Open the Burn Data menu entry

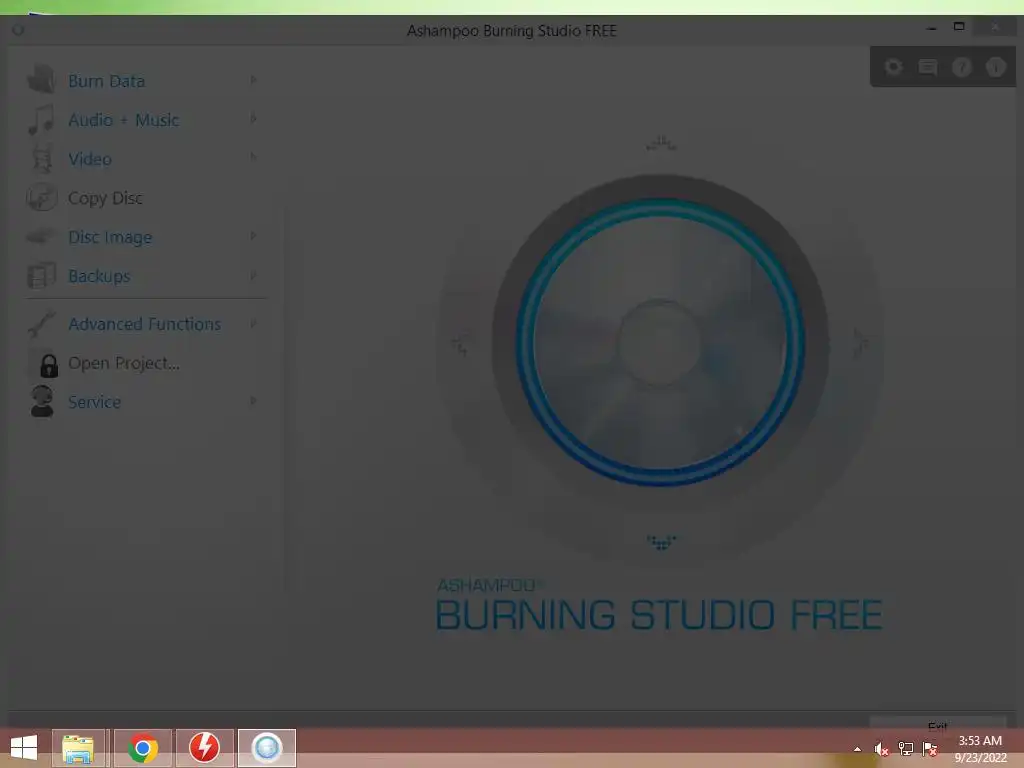coord(106,81)
